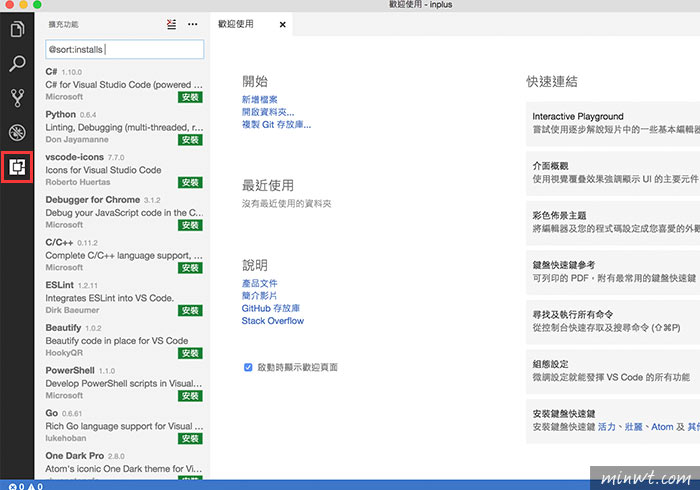Image resolution: width=700 pixels, height=490 pixels.
Task: Click 開啟資料夾 open folder link
Action: pos(268,112)
